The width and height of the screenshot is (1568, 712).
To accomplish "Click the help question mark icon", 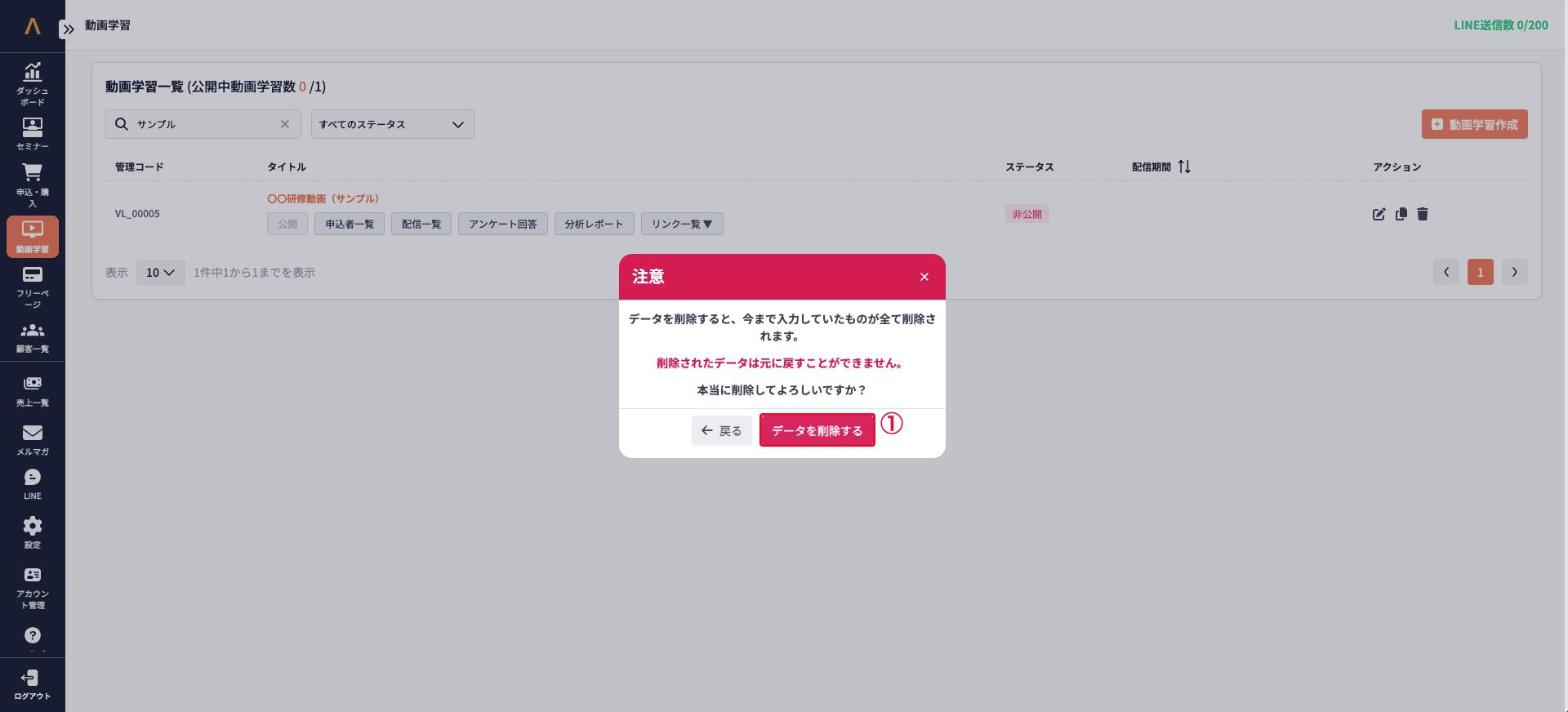I will 32,635.
